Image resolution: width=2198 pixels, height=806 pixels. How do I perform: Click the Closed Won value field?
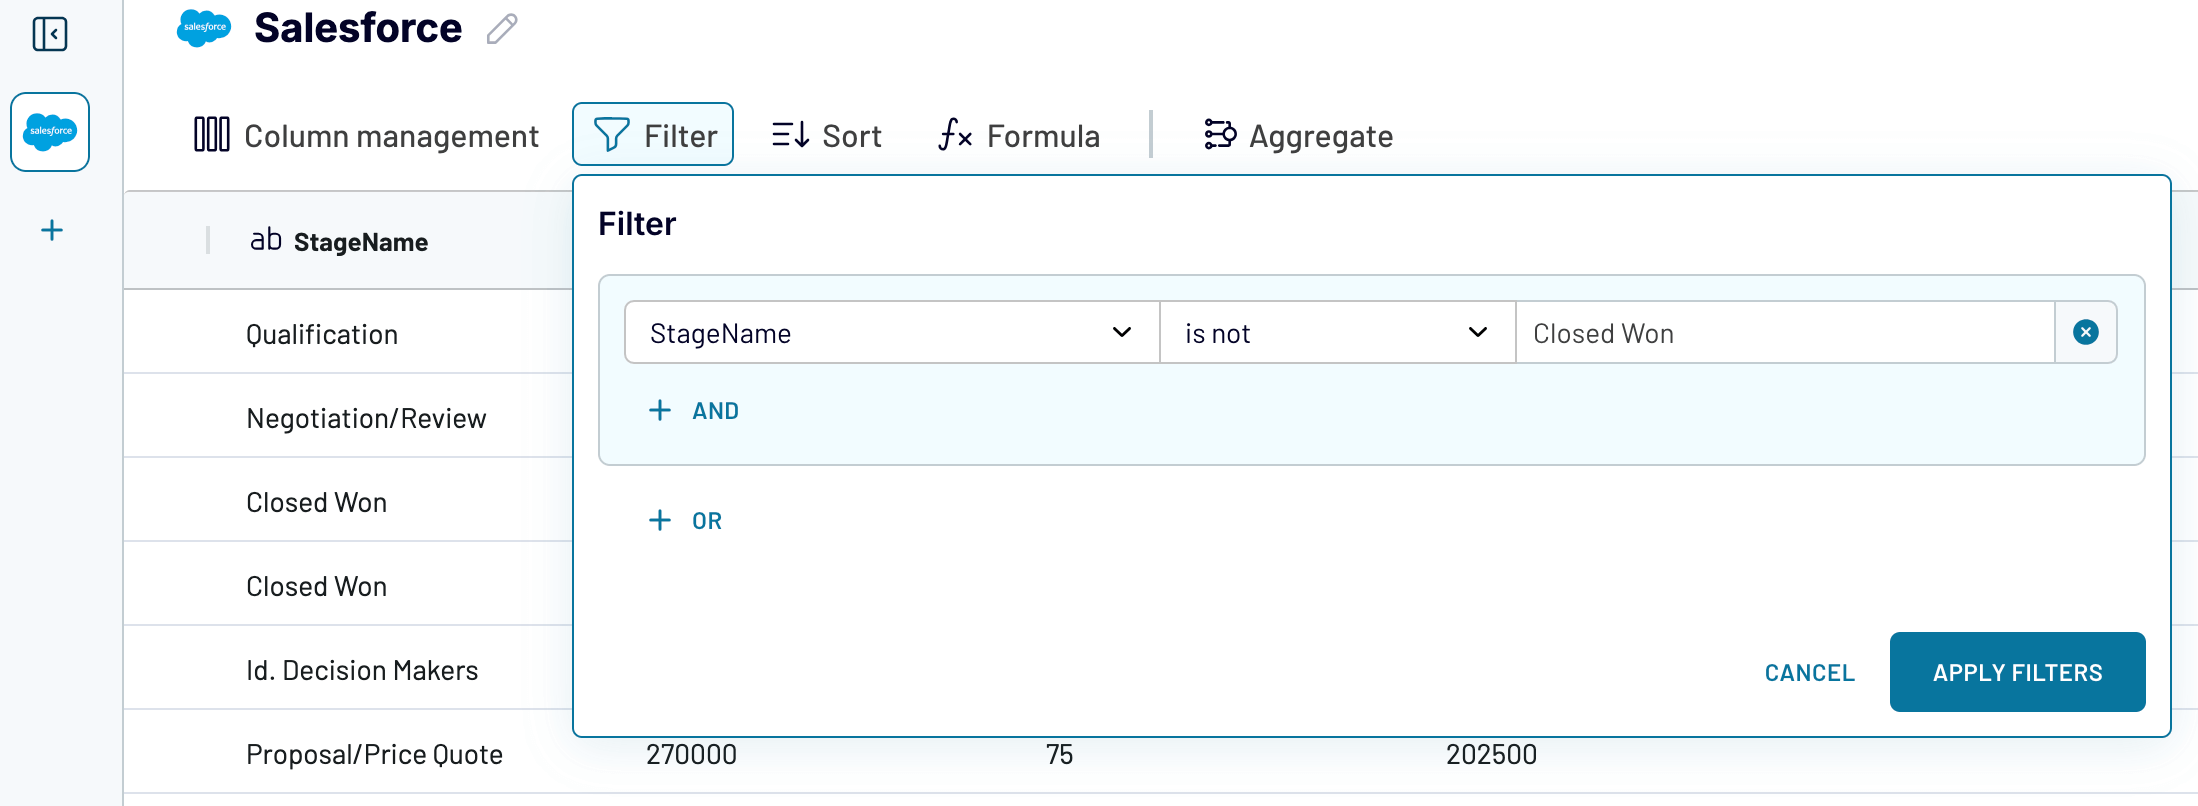(x=1785, y=333)
